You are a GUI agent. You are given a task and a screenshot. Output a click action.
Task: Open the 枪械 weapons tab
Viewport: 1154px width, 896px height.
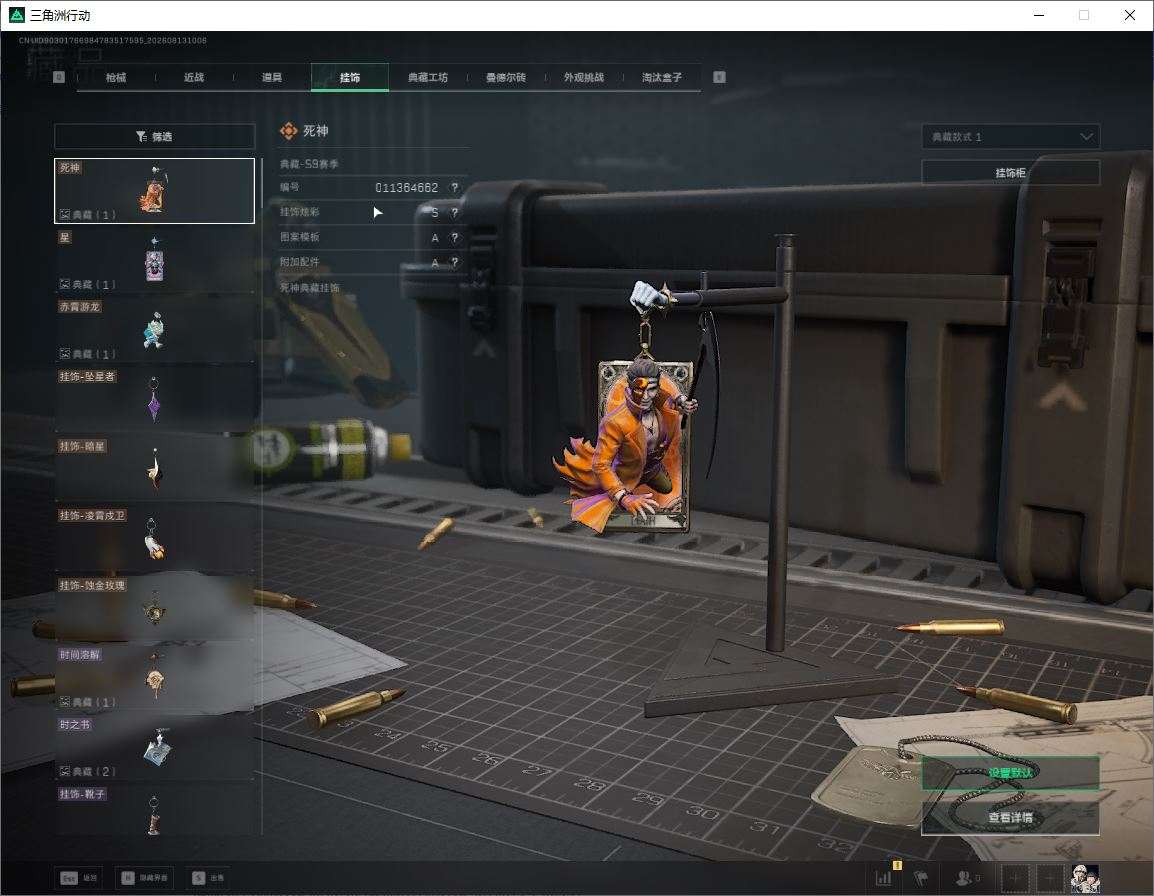point(116,77)
